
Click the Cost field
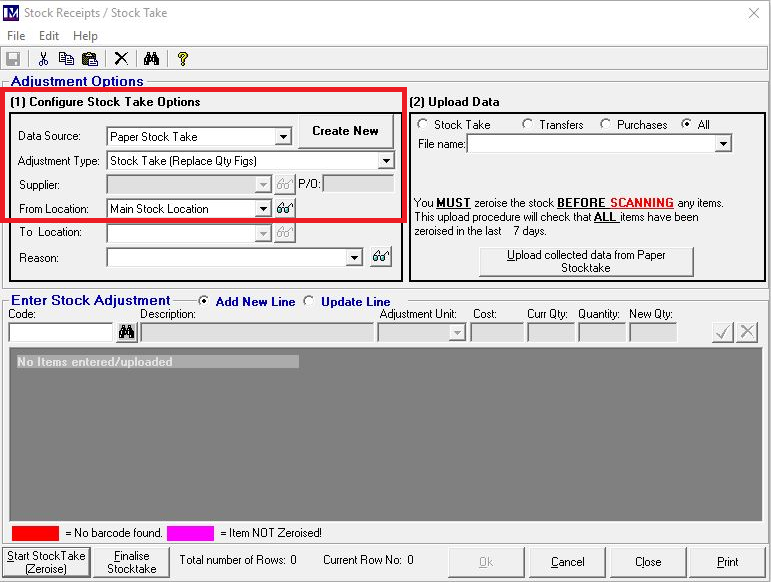pyautogui.click(x=497, y=333)
